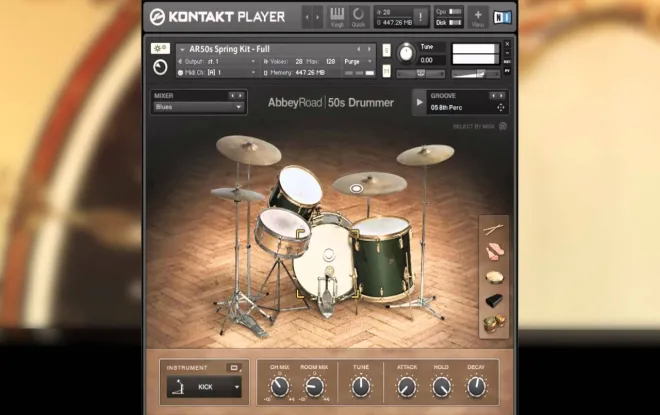Open instrument options gear icon
660x415 pixels.
pos(160,48)
